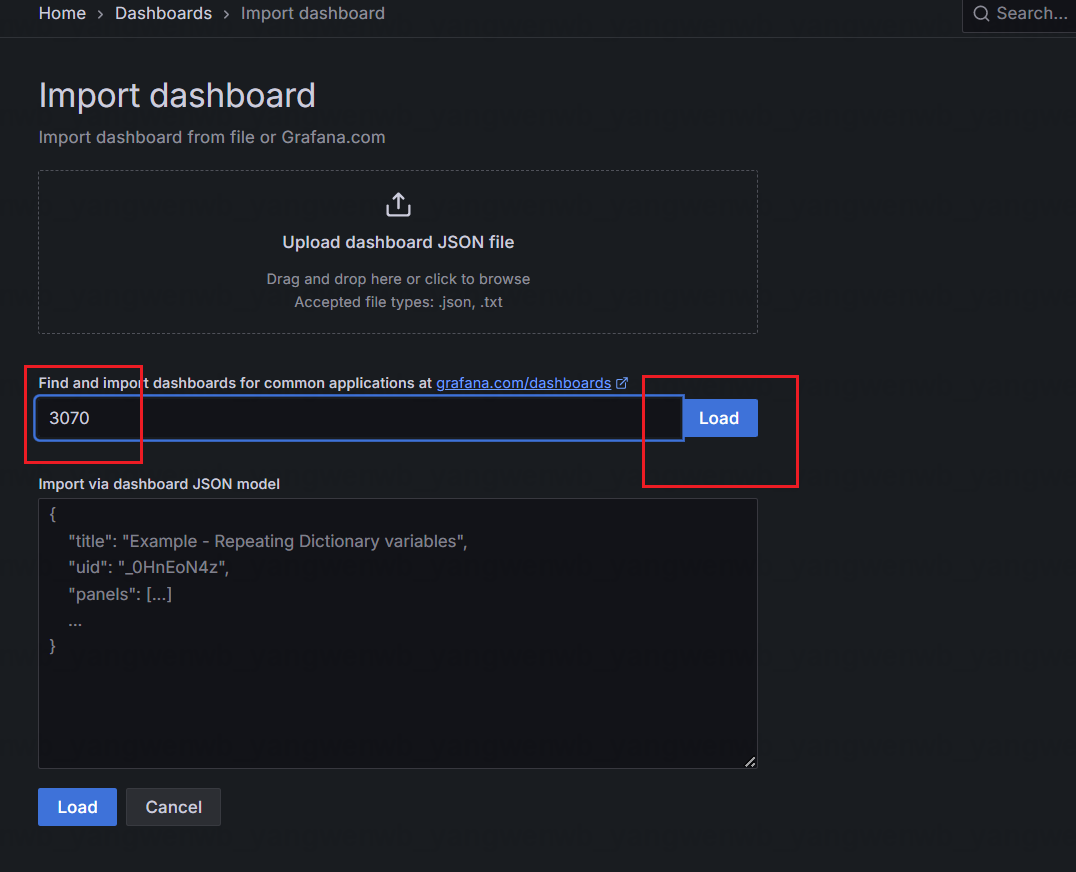Click "Drag and drop here or click to browse"
Image resolution: width=1076 pixels, height=872 pixels.
tap(398, 279)
